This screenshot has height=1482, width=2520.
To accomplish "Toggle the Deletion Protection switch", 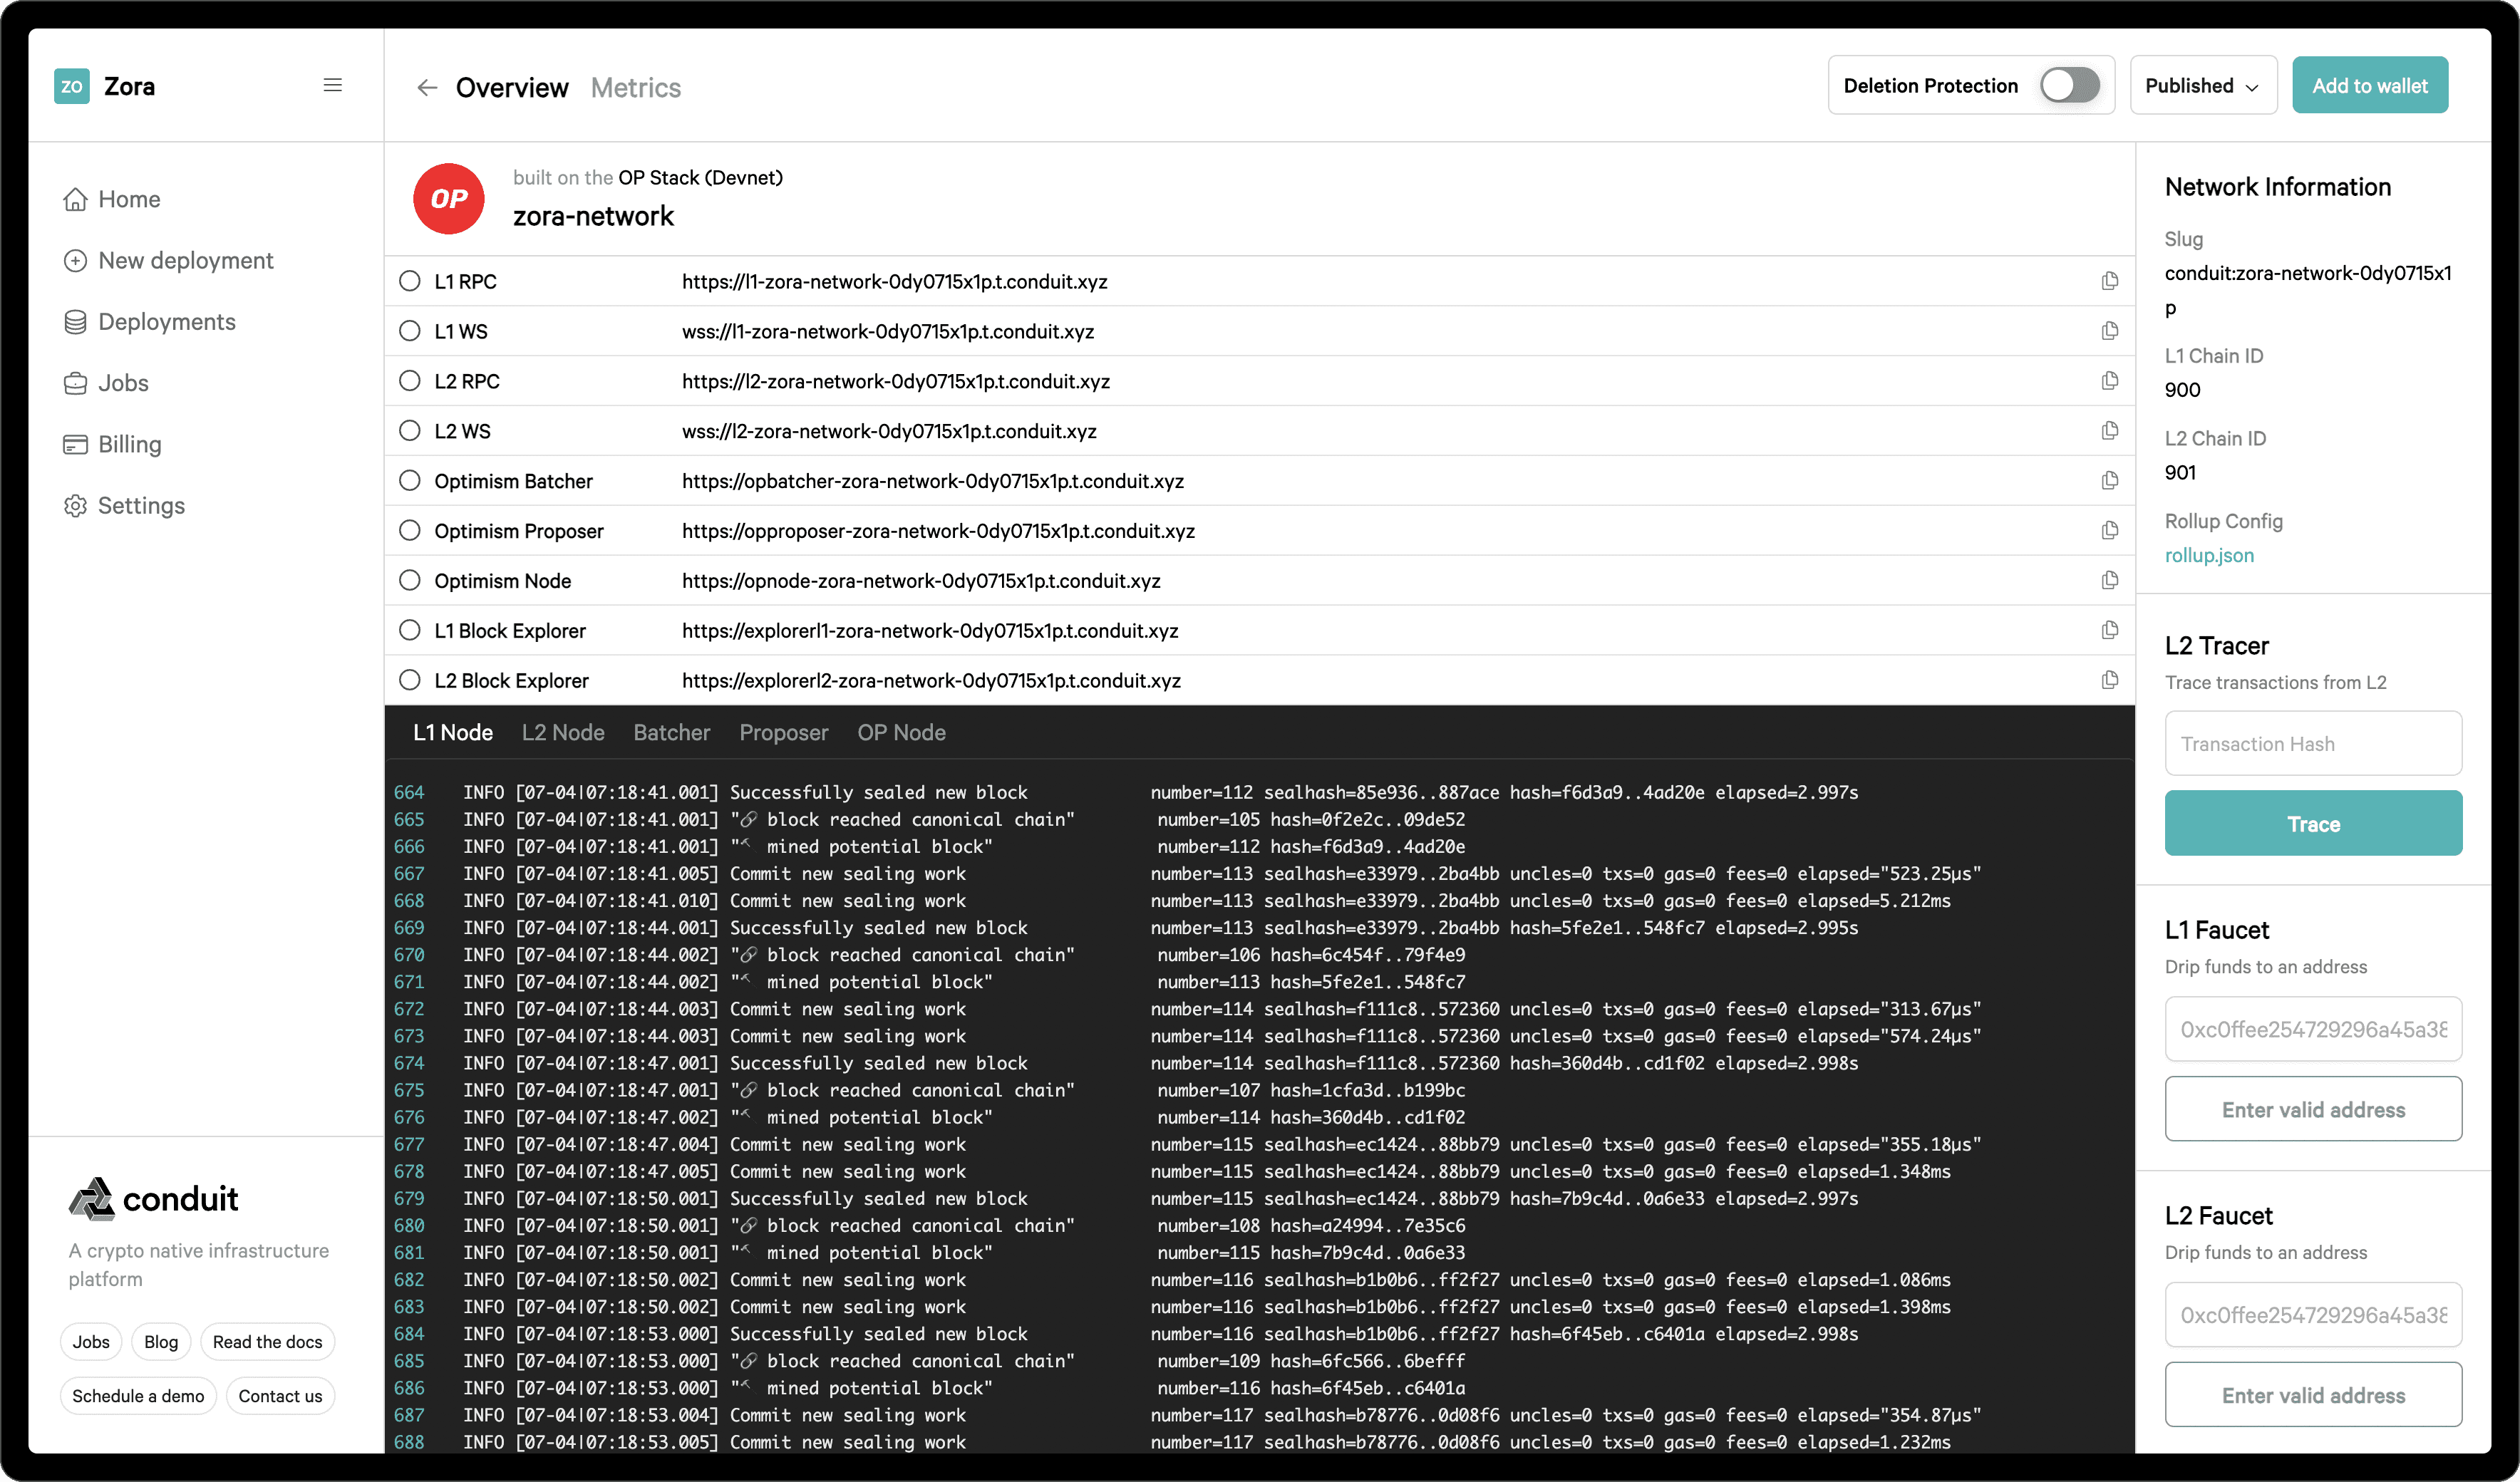I will point(2069,86).
